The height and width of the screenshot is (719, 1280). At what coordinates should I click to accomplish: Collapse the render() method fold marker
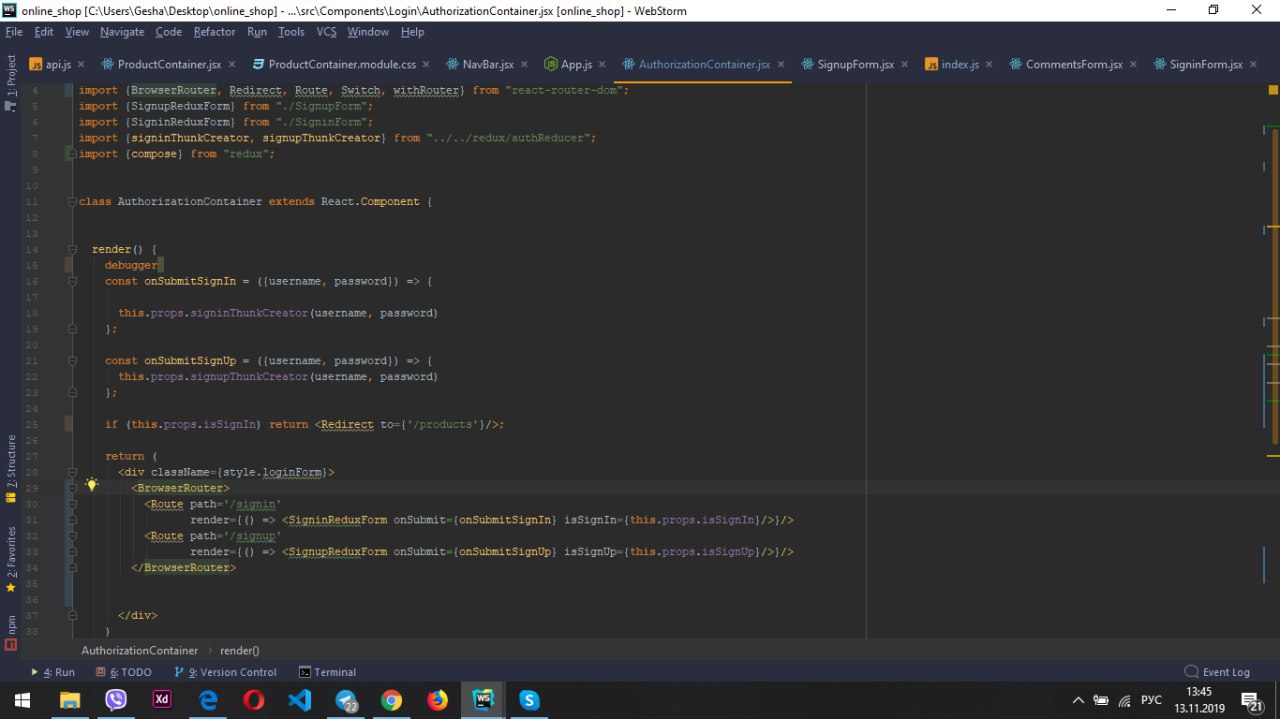tap(71, 250)
